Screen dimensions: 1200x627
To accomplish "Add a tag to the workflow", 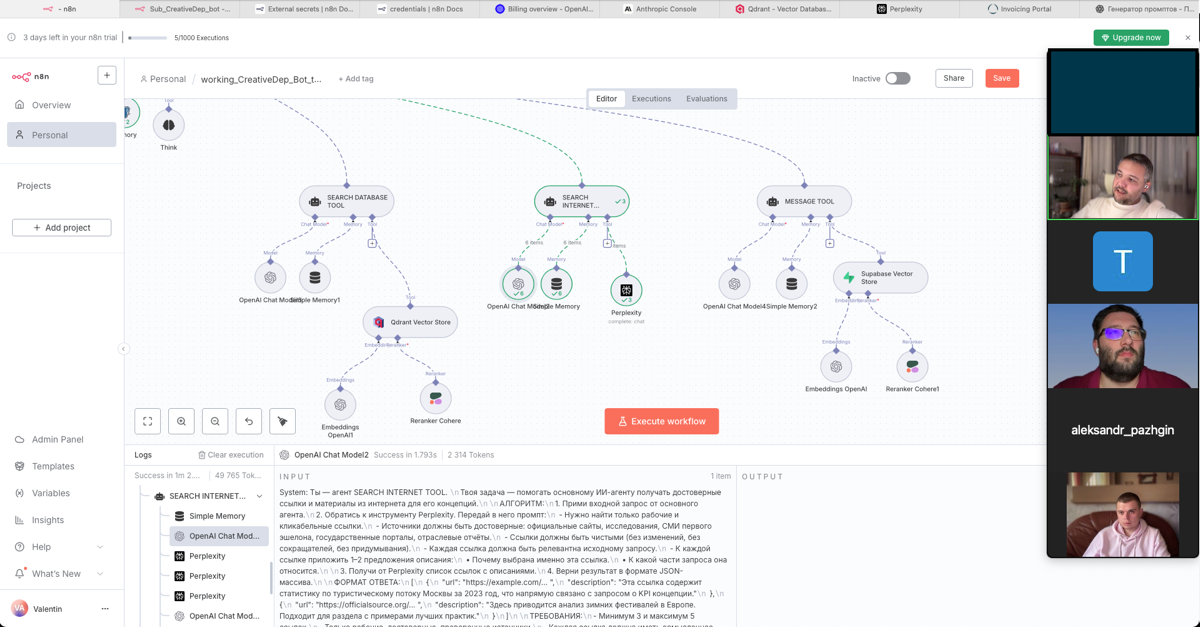I will (356, 79).
